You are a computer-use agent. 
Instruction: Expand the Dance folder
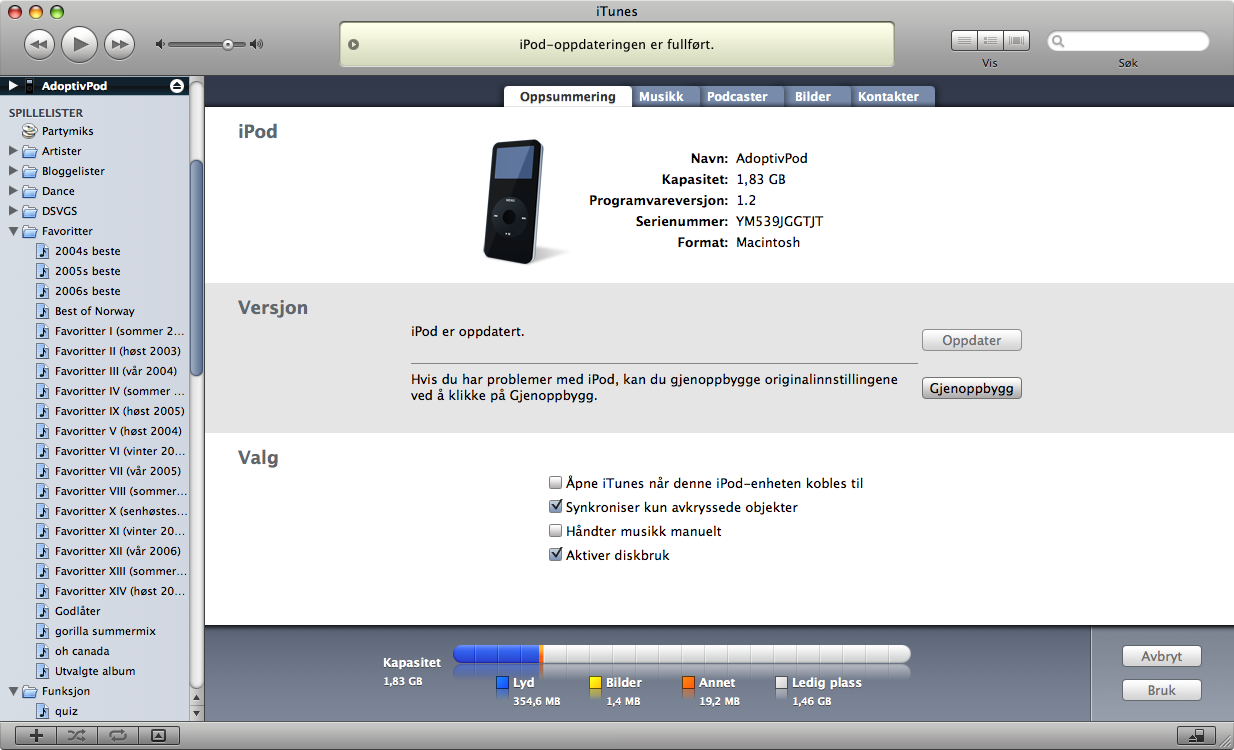[13, 191]
